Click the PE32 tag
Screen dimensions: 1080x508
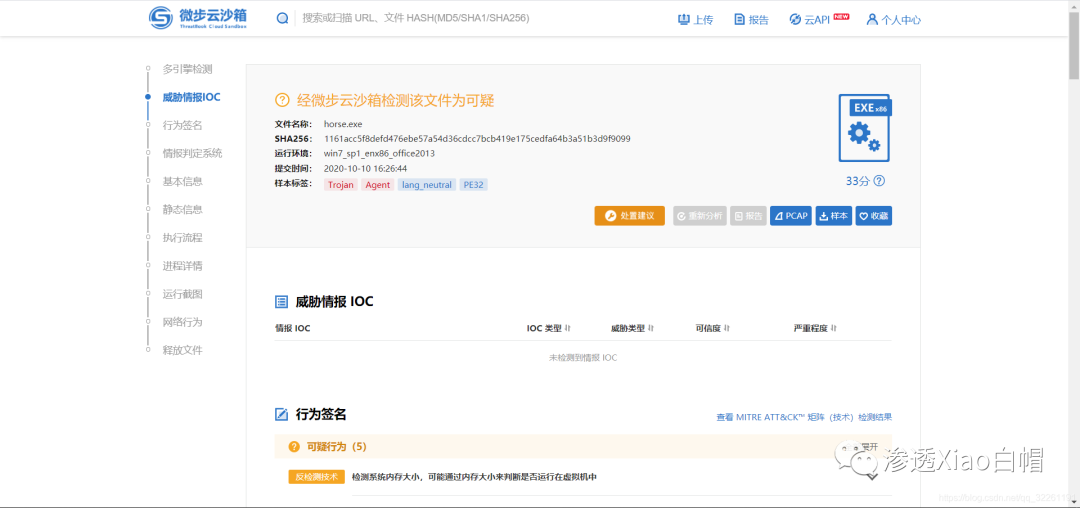pos(473,184)
